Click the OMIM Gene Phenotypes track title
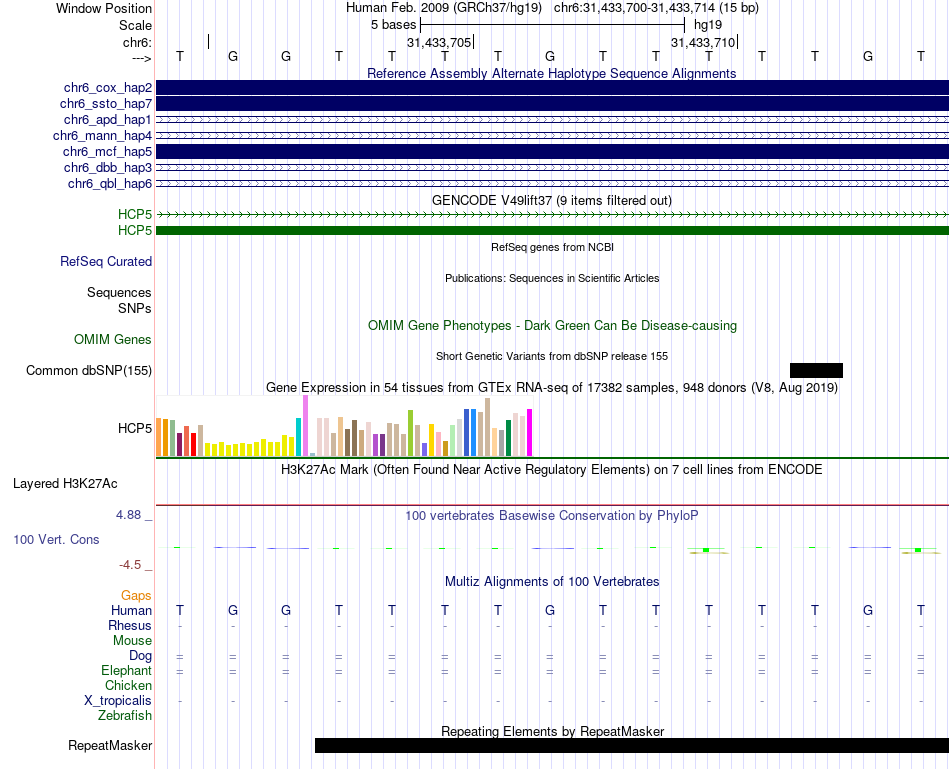This screenshot has width=950, height=769. click(x=552, y=325)
